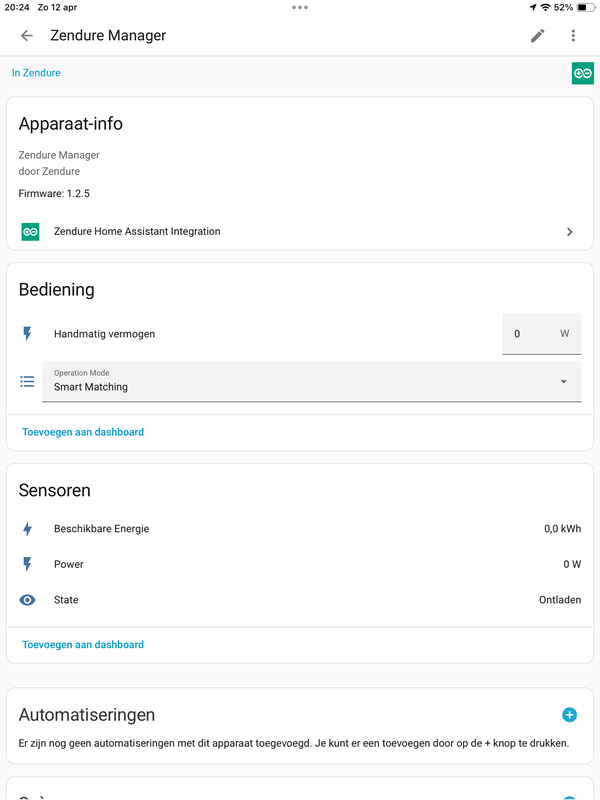The image size is (600, 800).
Task: Click the Handmatig vermogen label
Action: (105, 334)
